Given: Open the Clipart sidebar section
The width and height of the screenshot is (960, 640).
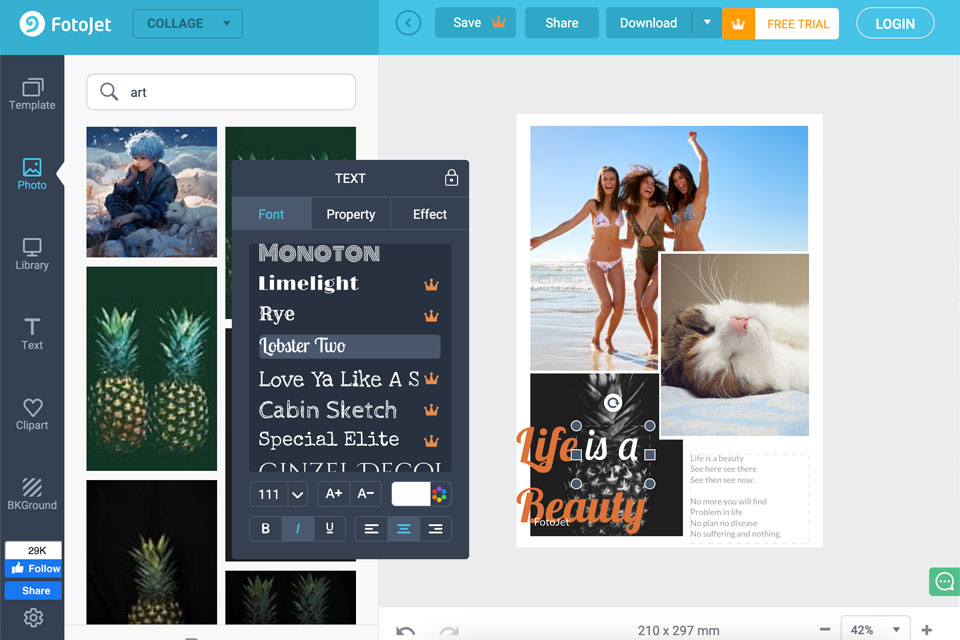Looking at the screenshot, I should coord(32,414).
